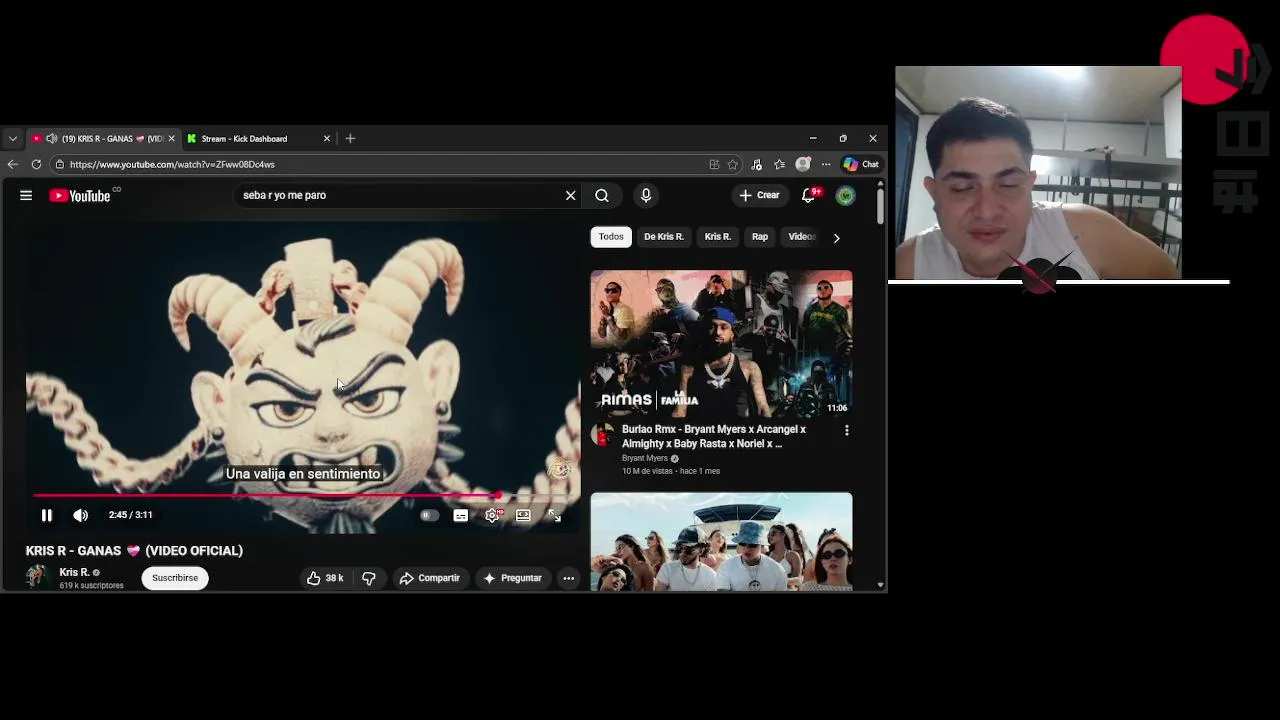Viewport: 1280px width, 720px height.
Task: Open Bryant Myers channel name
Action: point(645,458)
